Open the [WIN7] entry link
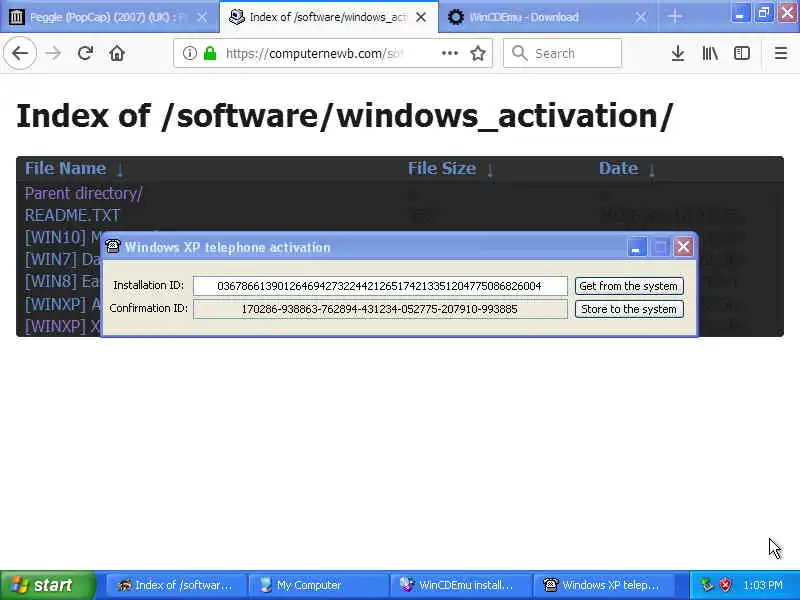The width and height of the screenshot is (800, 600). [x=62, y=259]
